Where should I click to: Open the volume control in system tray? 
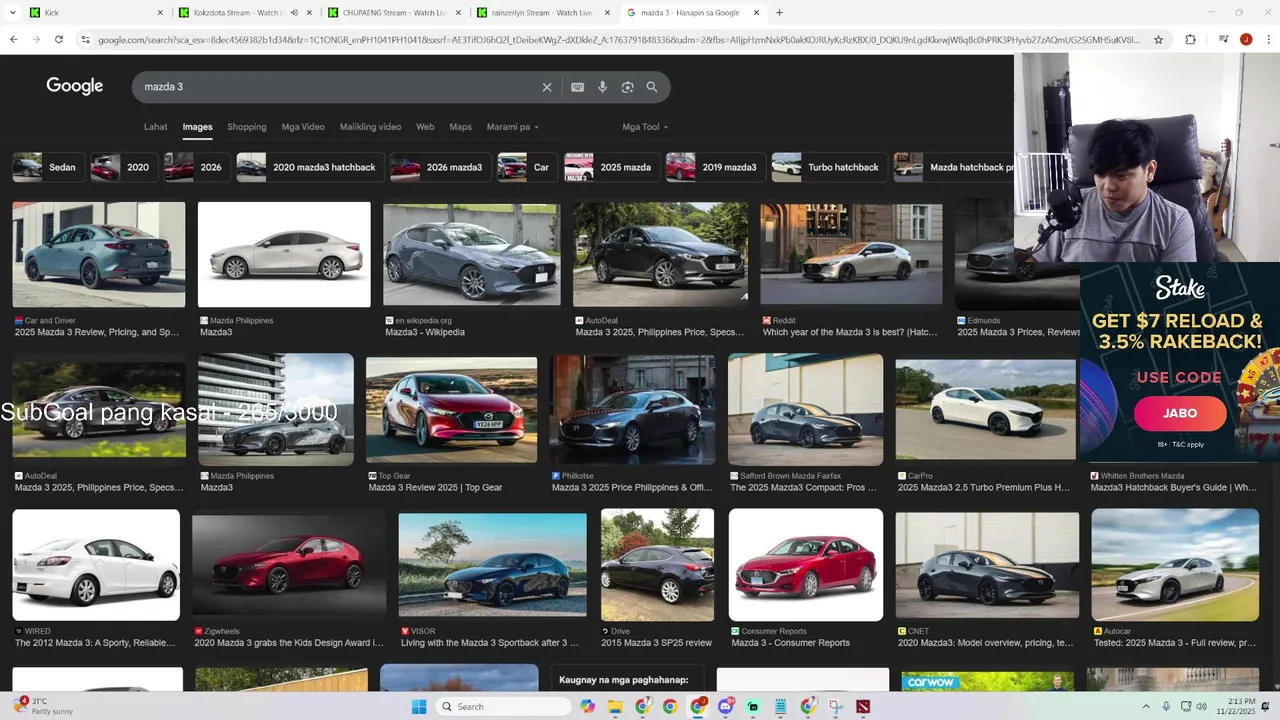[x=1201, y=707]
